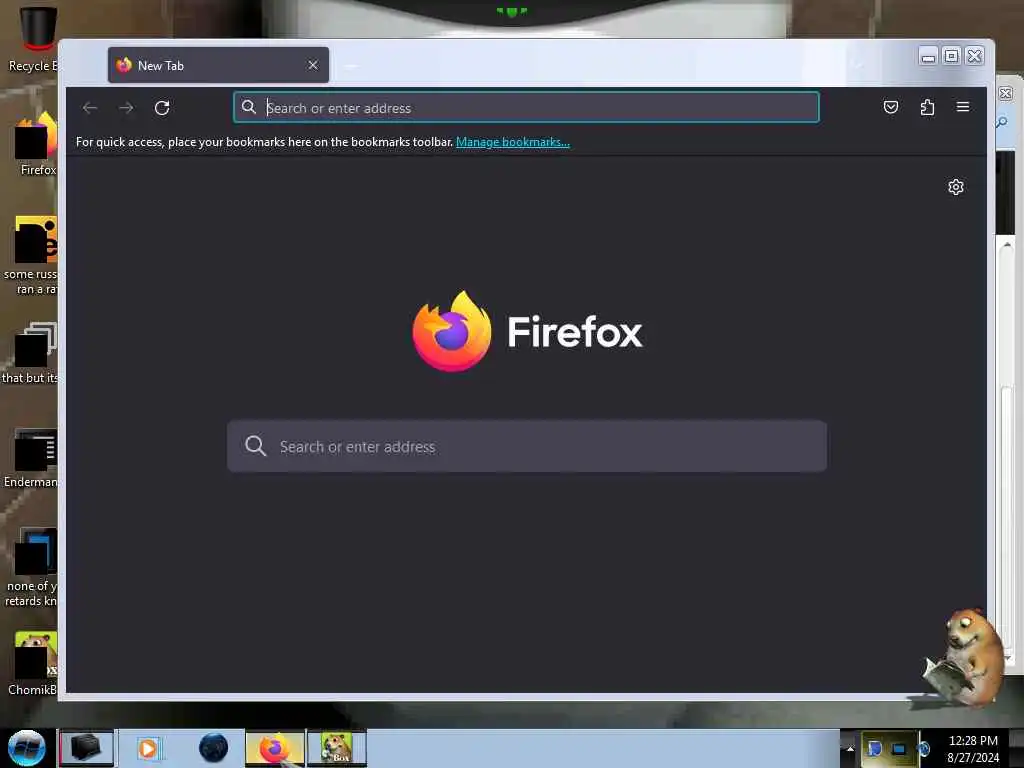Click the magnifier icon in address bar
Screen dimensions: 1024x768
click(x=249, y=107)
